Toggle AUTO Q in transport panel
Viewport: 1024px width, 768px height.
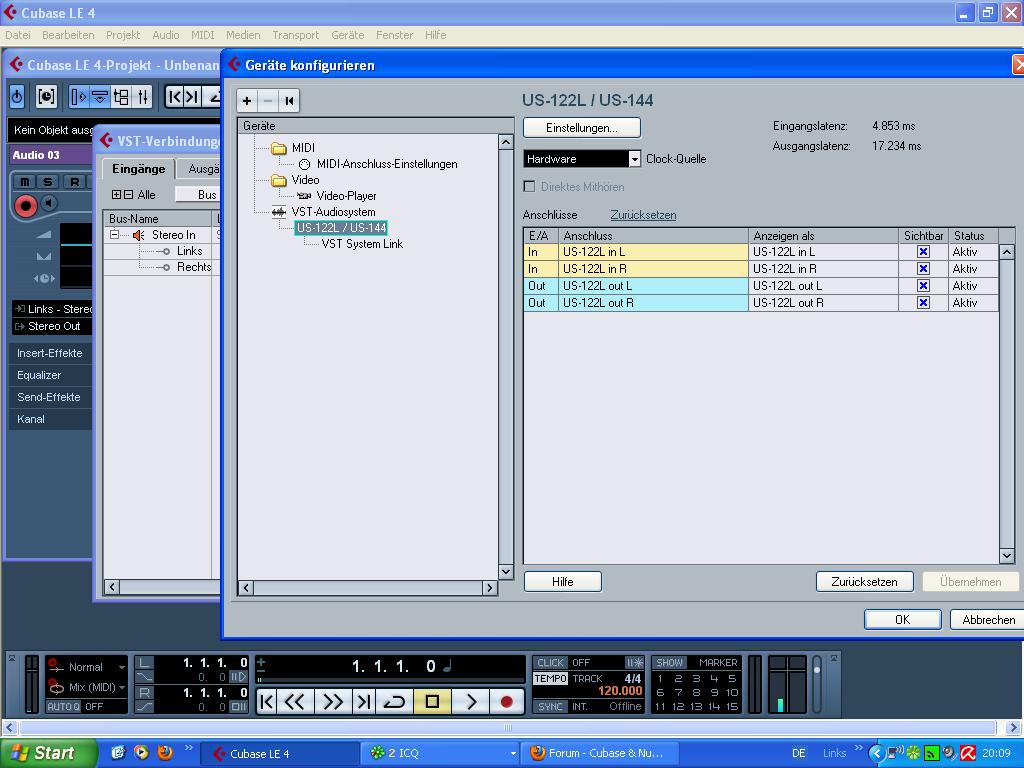point(63,707)
